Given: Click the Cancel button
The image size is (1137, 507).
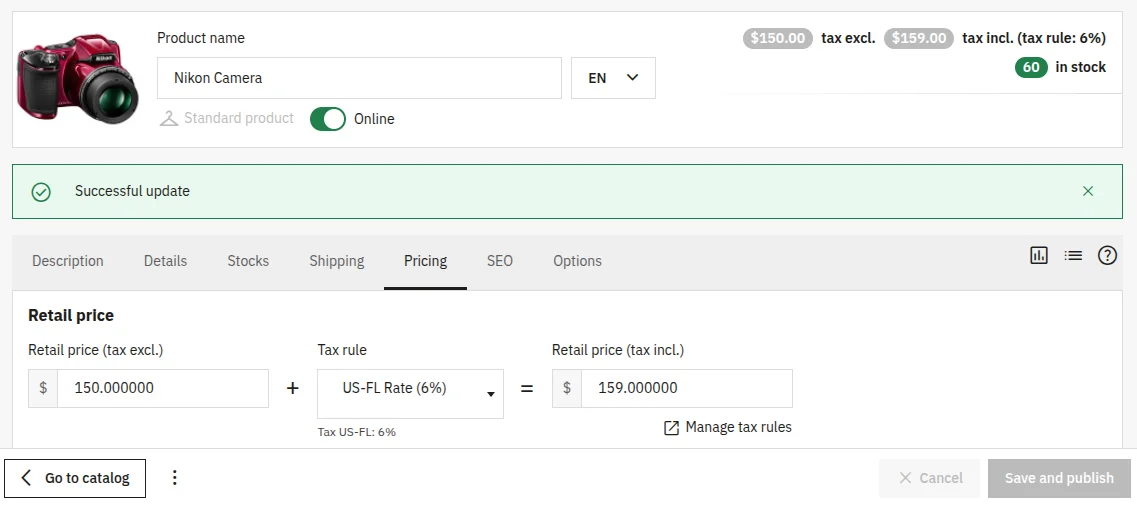Looking at the screenshot, I should point(930,478).
